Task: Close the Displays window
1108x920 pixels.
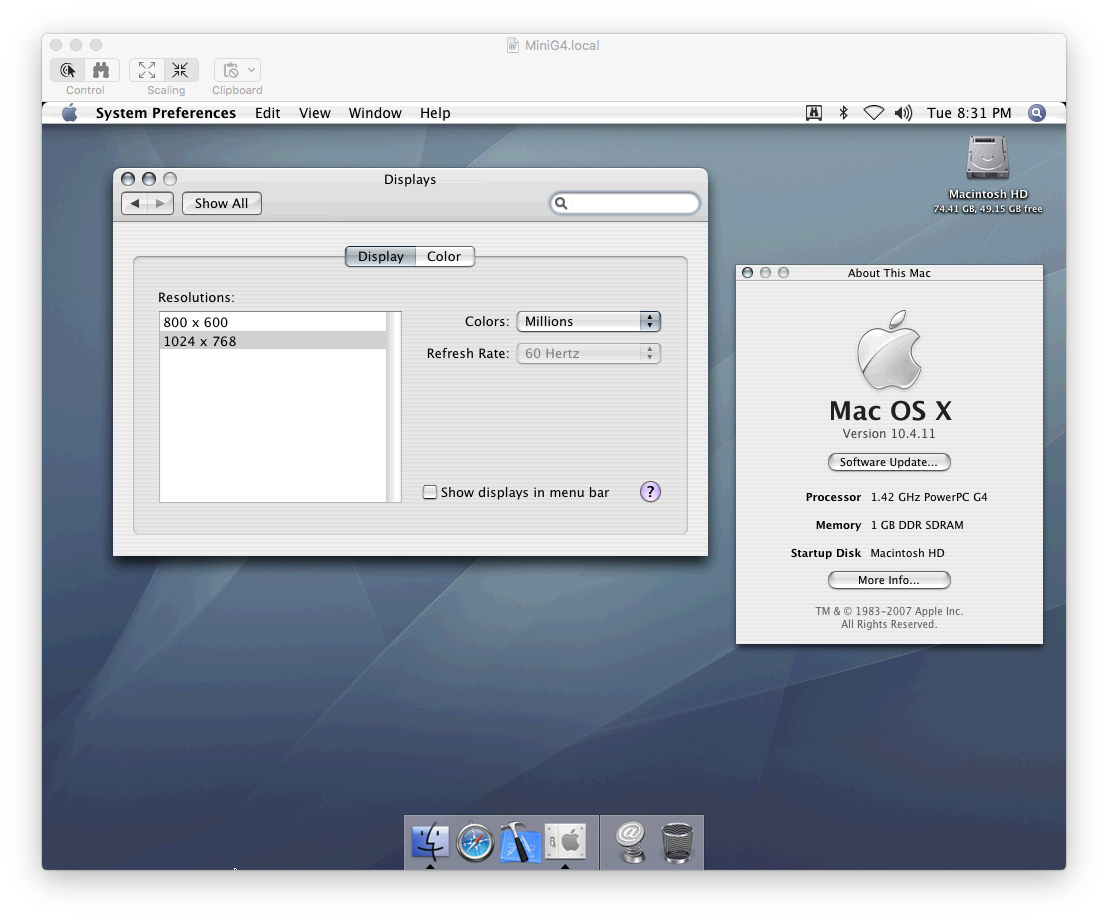Action: pyautogui.click(x=128, y=179)
